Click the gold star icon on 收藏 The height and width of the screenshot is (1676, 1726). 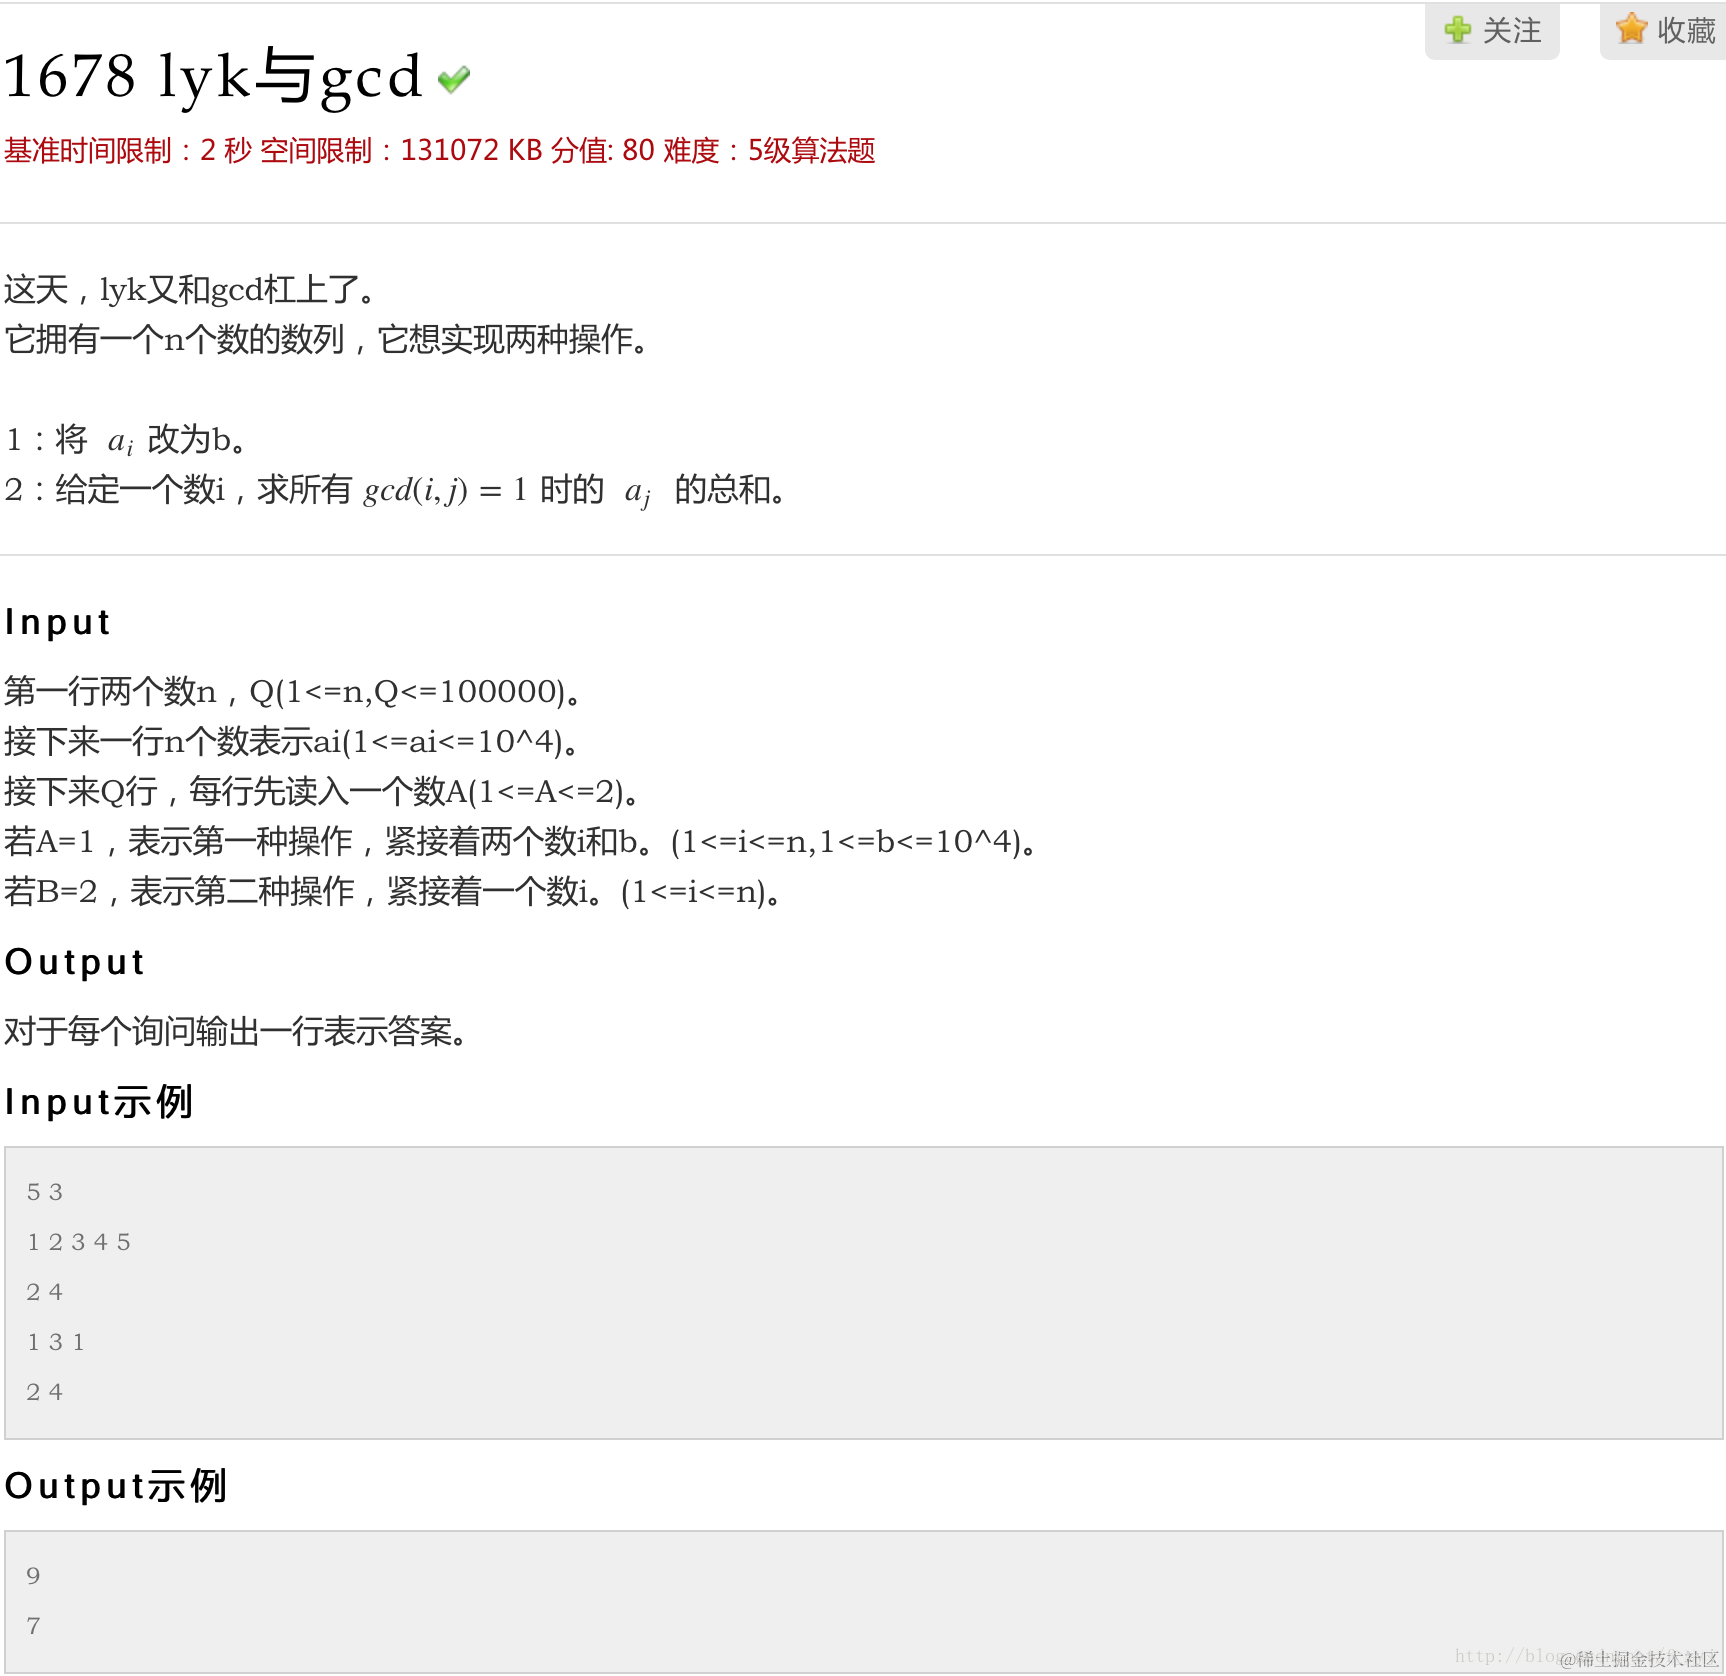pyautogui.click(x=1631, y=28)
